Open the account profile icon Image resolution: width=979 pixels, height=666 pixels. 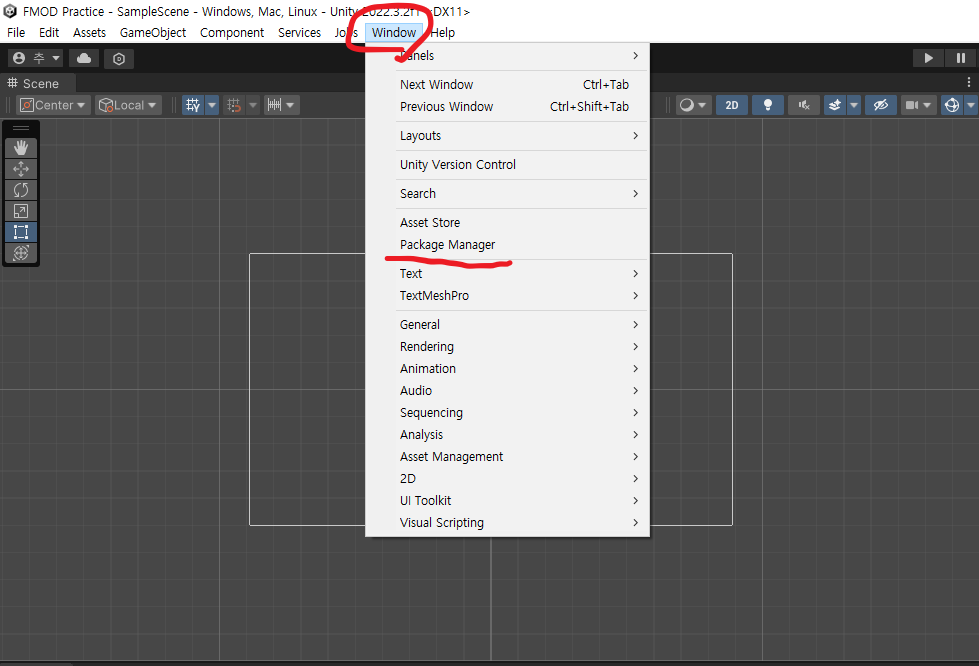click(19, 58)
